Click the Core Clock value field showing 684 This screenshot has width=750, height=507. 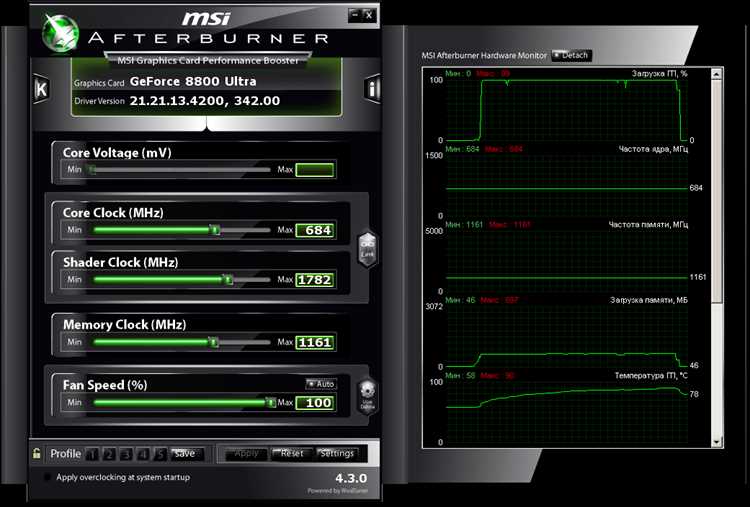click(315, 230)
